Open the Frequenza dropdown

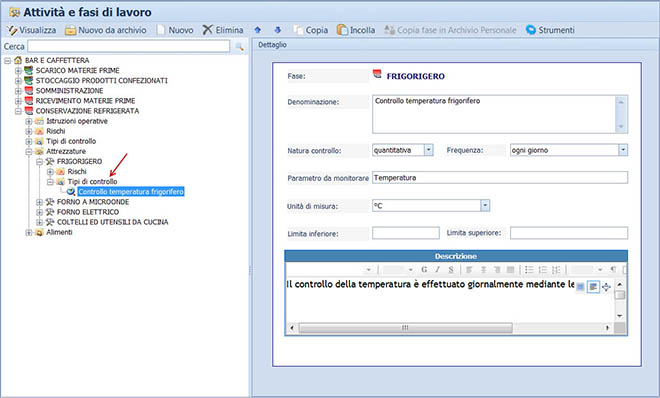coord(623,150)
